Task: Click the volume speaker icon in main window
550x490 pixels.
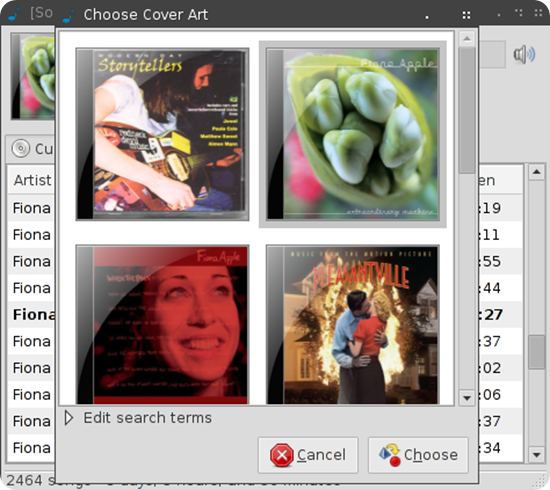Action: (x=524, y=54)
